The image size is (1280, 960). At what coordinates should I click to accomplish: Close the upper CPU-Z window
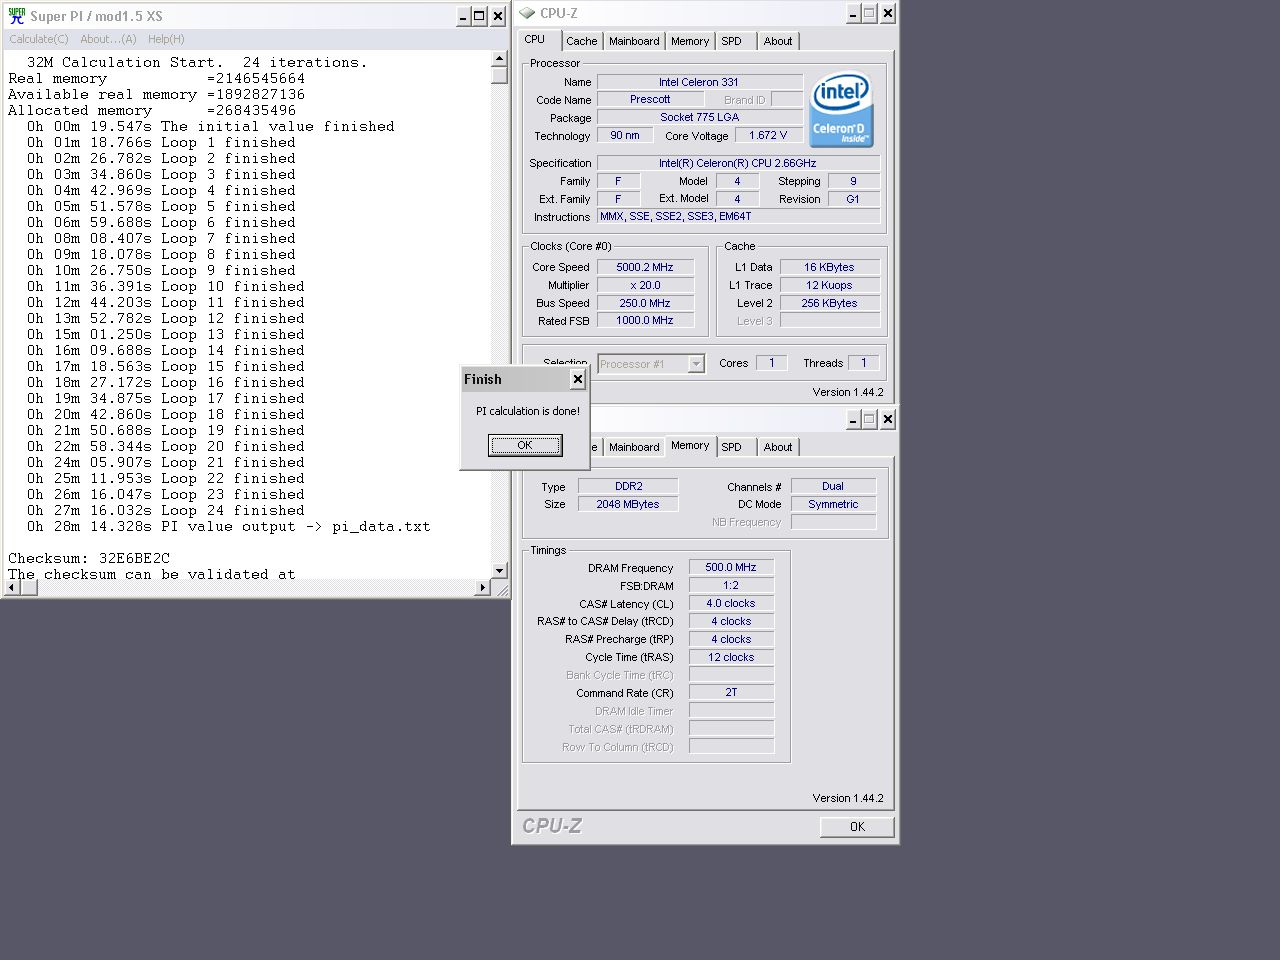(887, 13)
